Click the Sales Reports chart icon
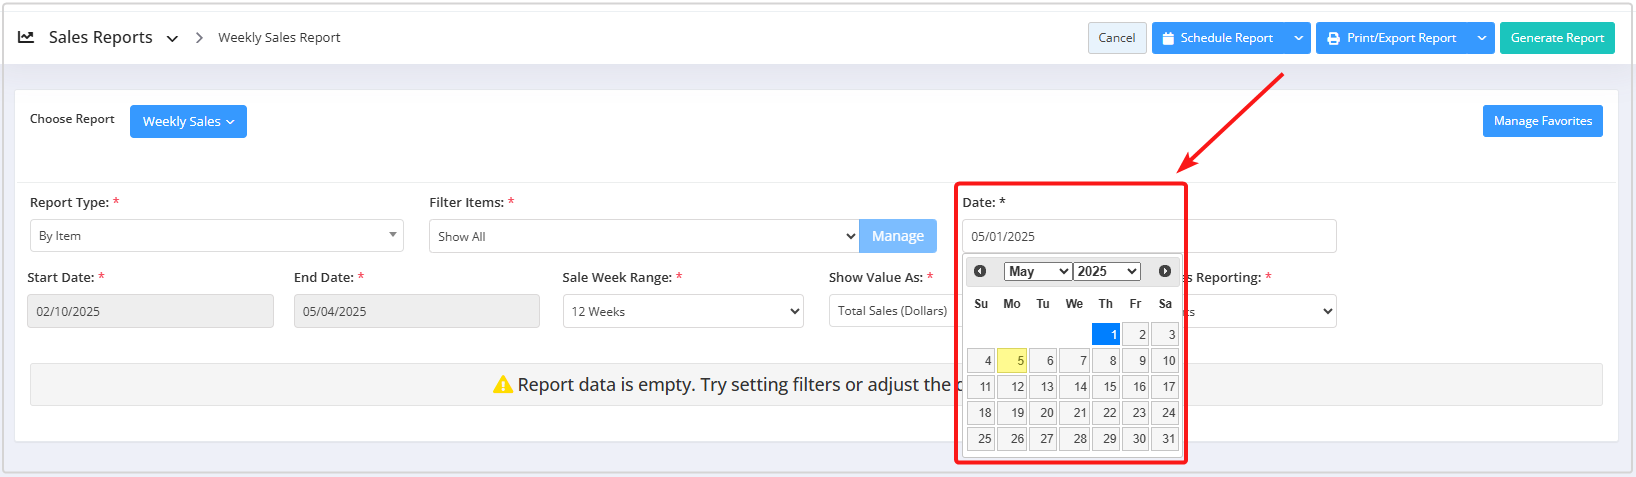The height and width of the screenshot is (477, 1636). 26,37
